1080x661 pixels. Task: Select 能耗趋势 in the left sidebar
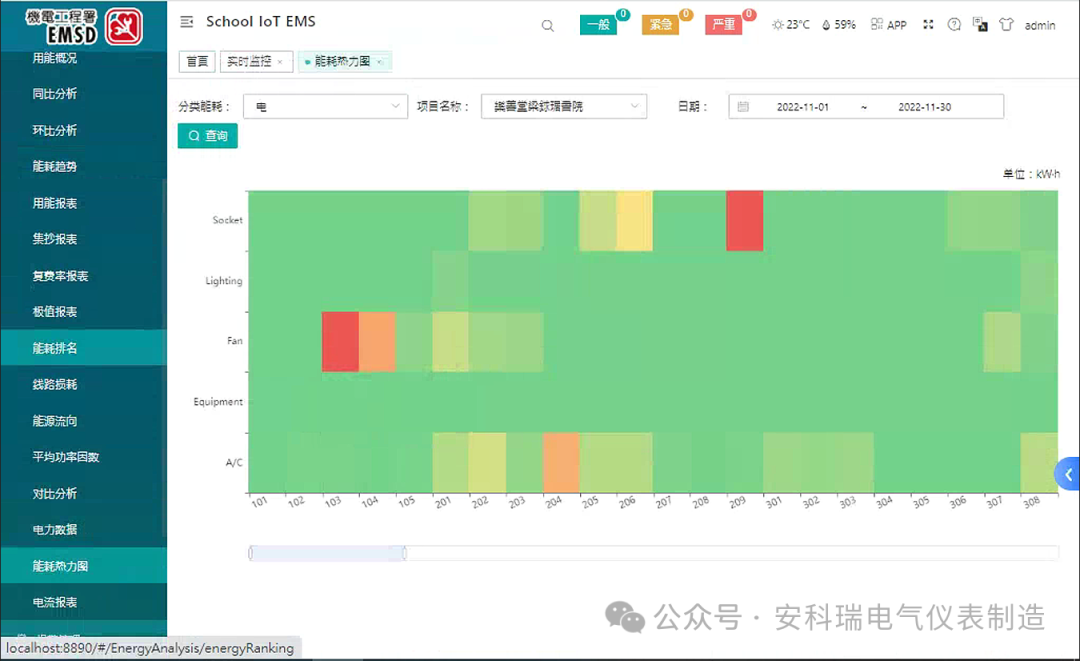coord(55,165)
